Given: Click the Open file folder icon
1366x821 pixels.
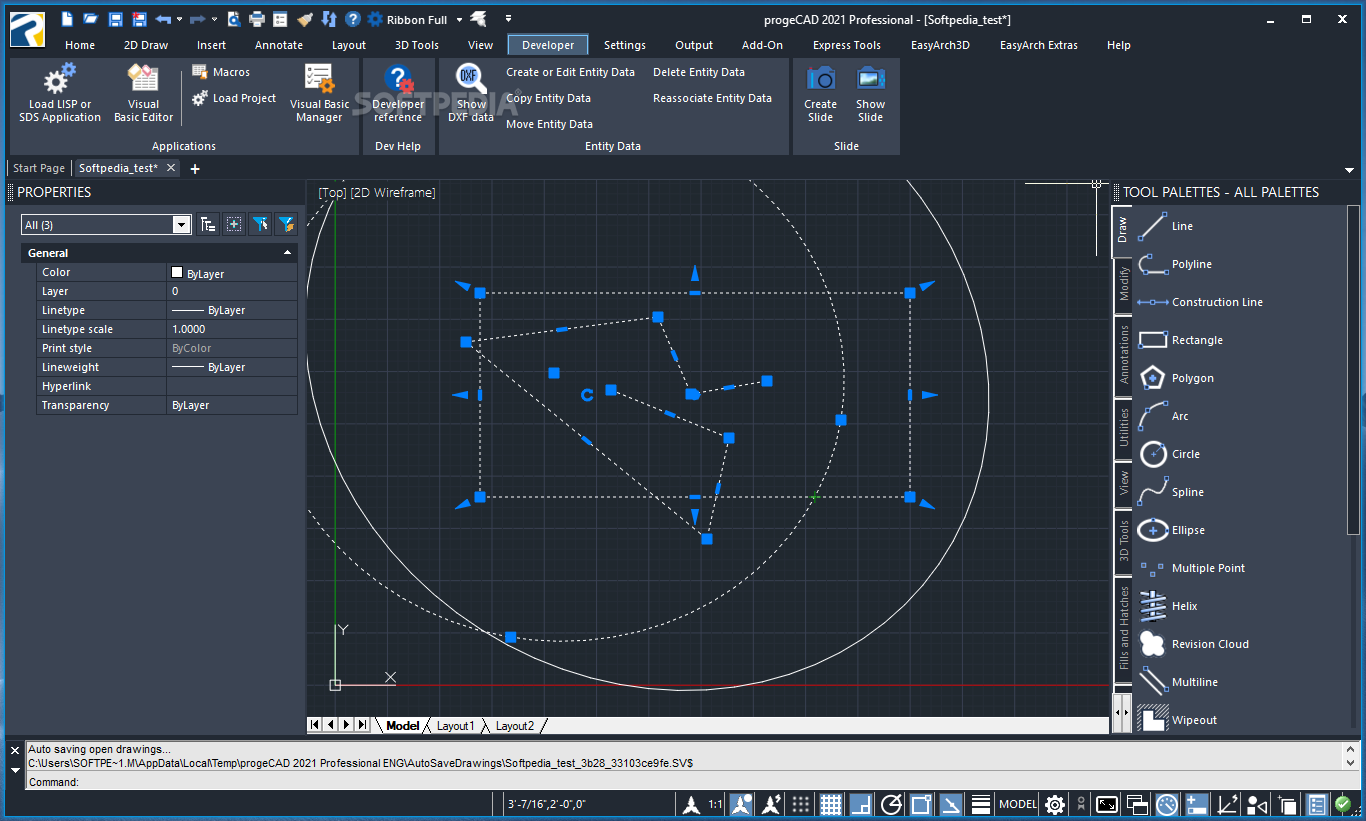Looking at the screenshot, I should click(91, 19).
